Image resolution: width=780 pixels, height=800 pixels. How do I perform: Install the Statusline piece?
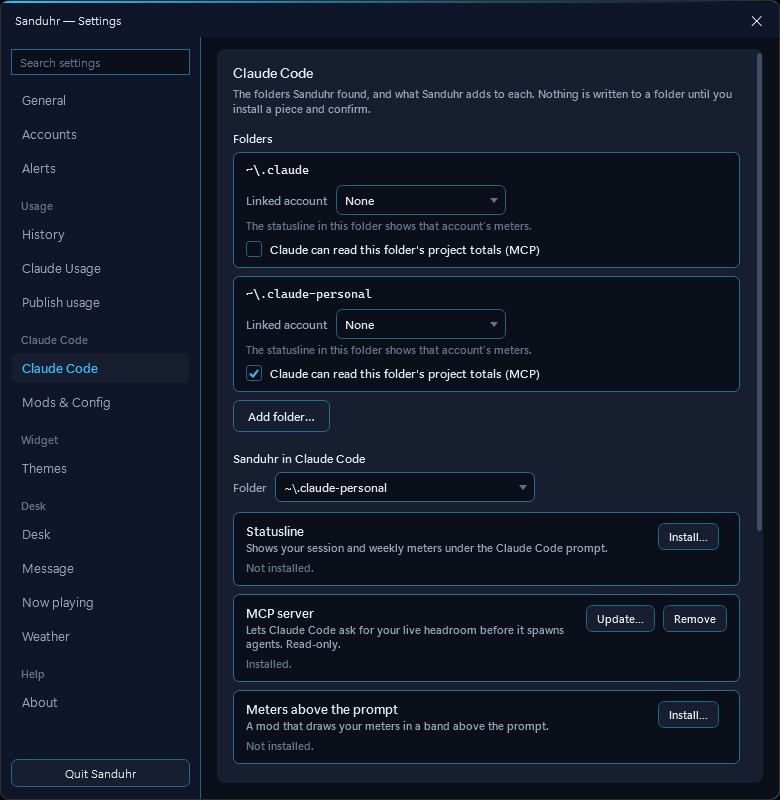pos(688,537)
